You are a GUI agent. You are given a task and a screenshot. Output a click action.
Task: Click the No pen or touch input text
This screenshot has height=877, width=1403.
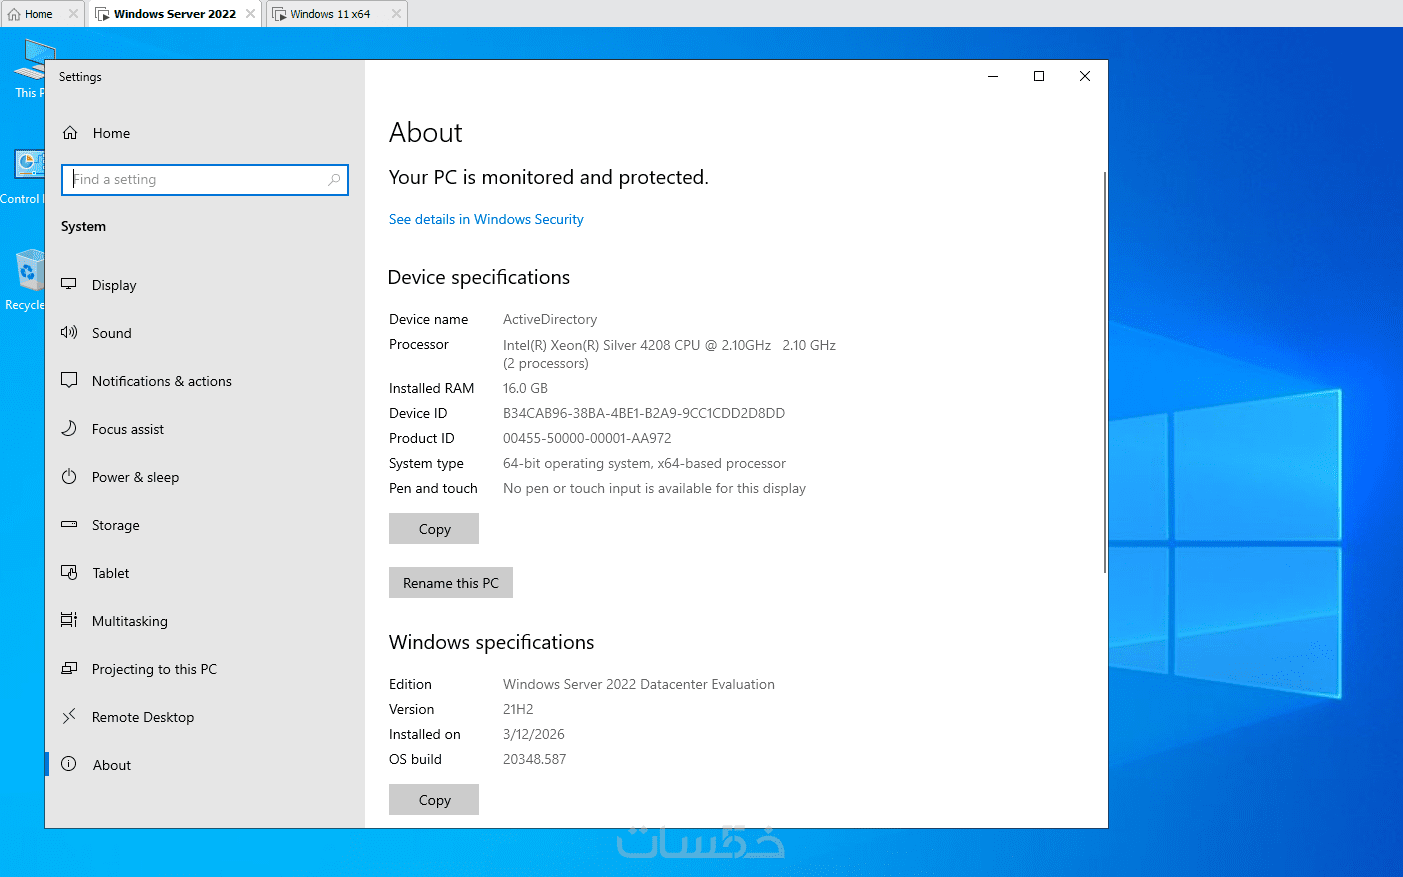(654, 488)
